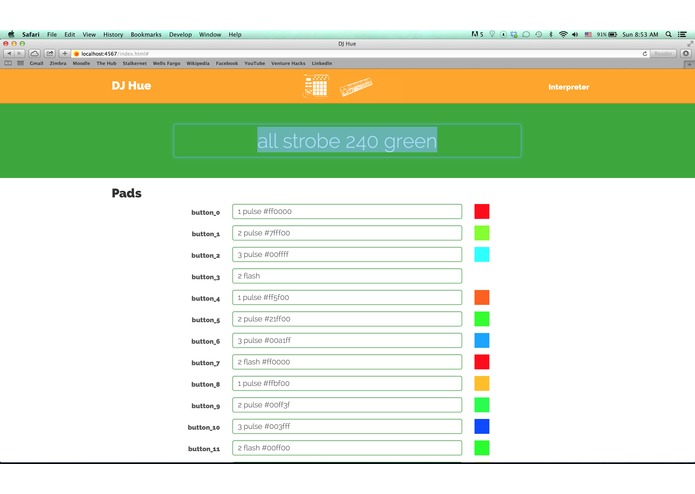Open the Wells Fargo bookmark

coord(167,63)
